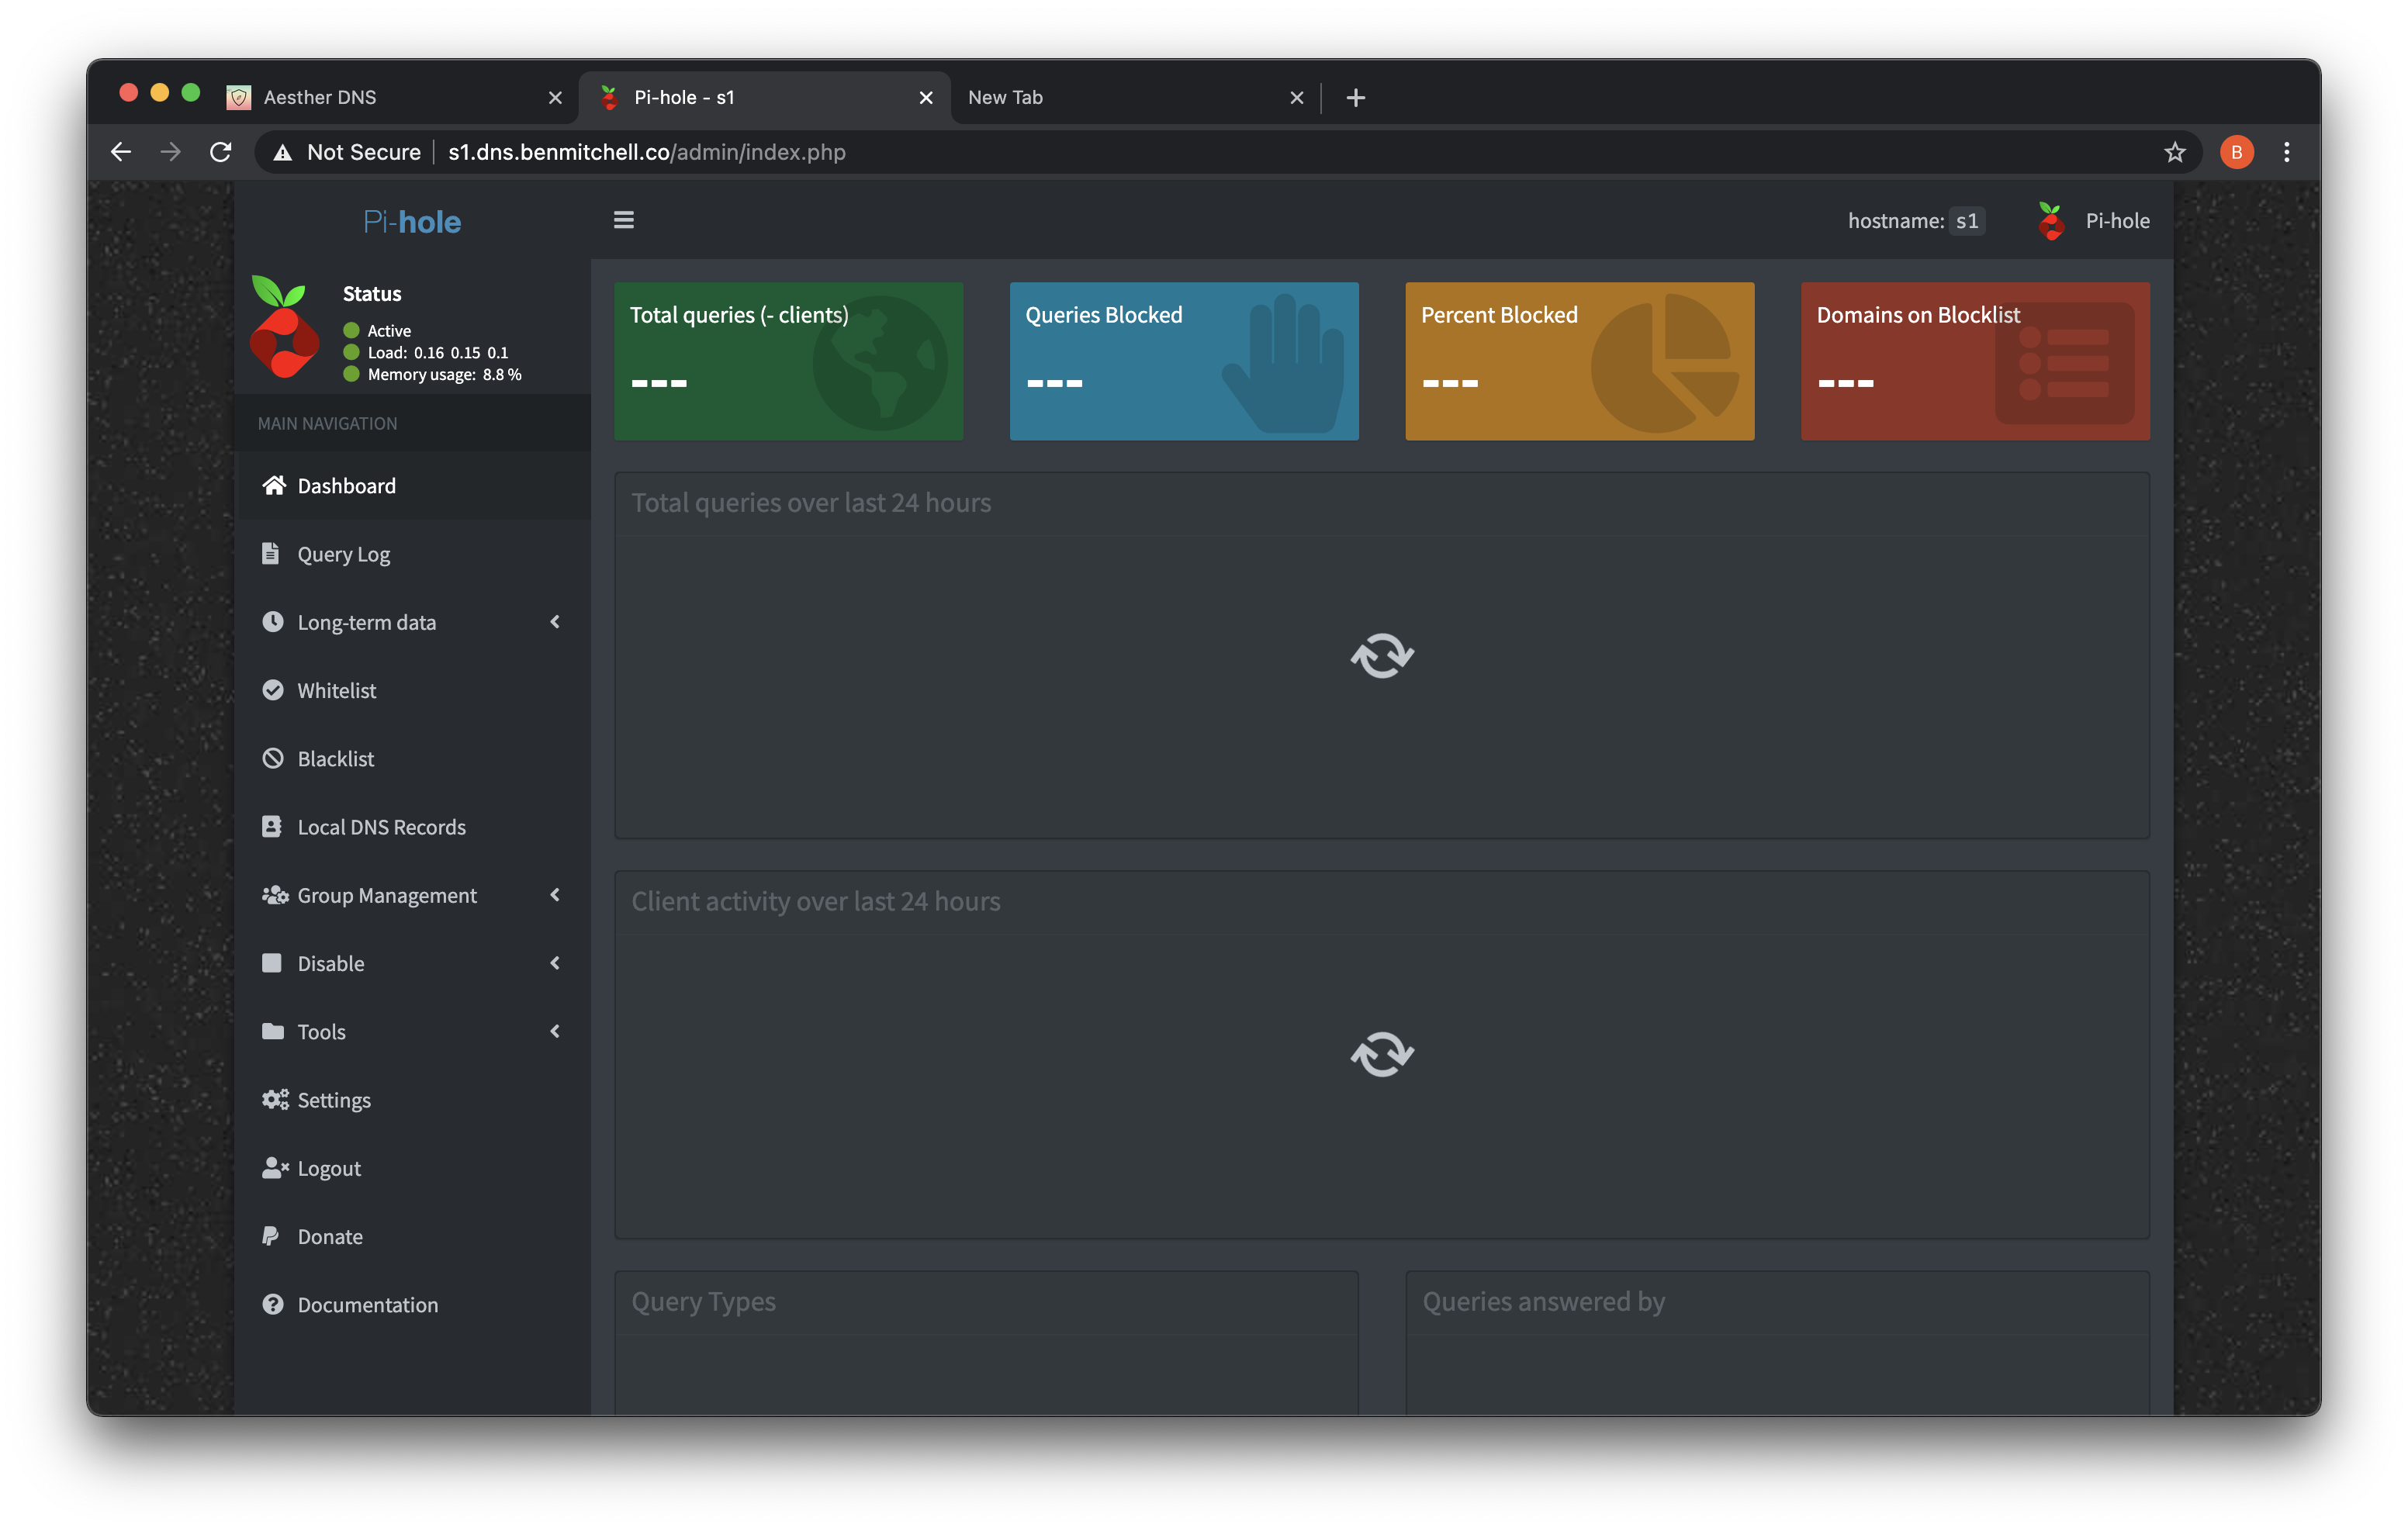The height and width of the screenshot is (1531, 2408).
Task: Click the Chrome profile avatar B
Action: tap(2237, 152)
